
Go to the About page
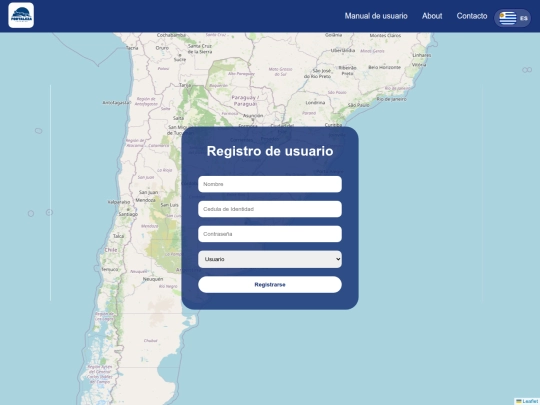pyautogui.click(x=432, y=16)
